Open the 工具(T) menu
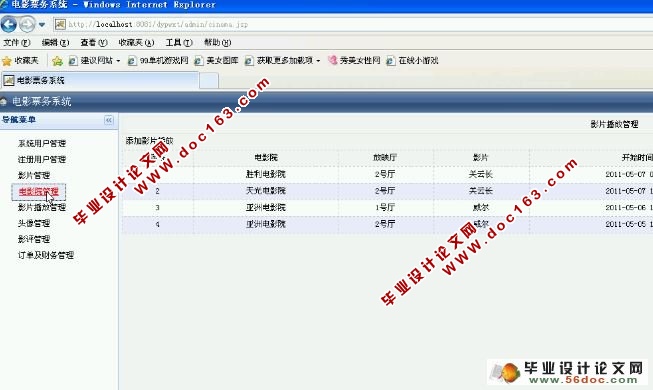The height and width of the screenshot is (390, 653). pos(179,42)
